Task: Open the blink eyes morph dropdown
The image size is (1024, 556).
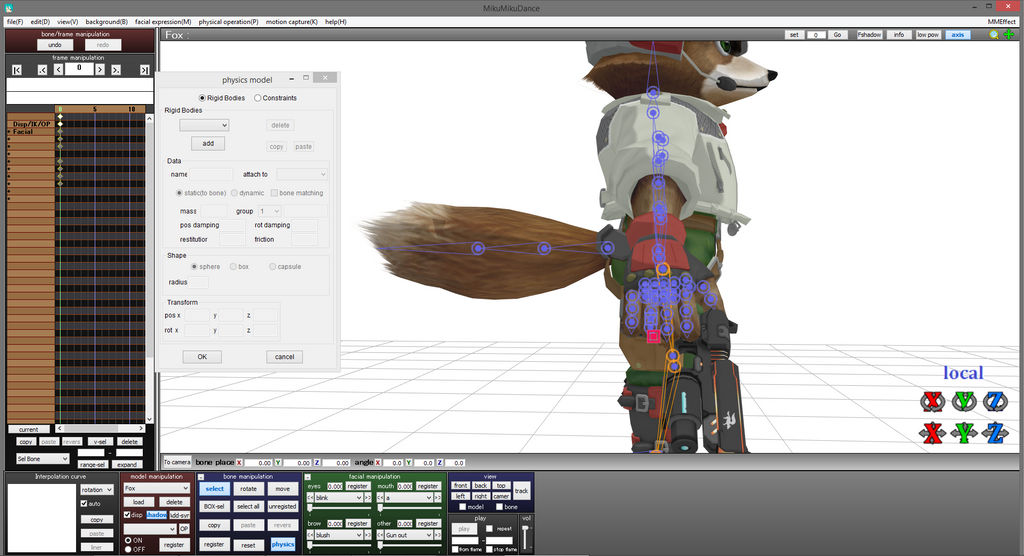Action: 338,498
